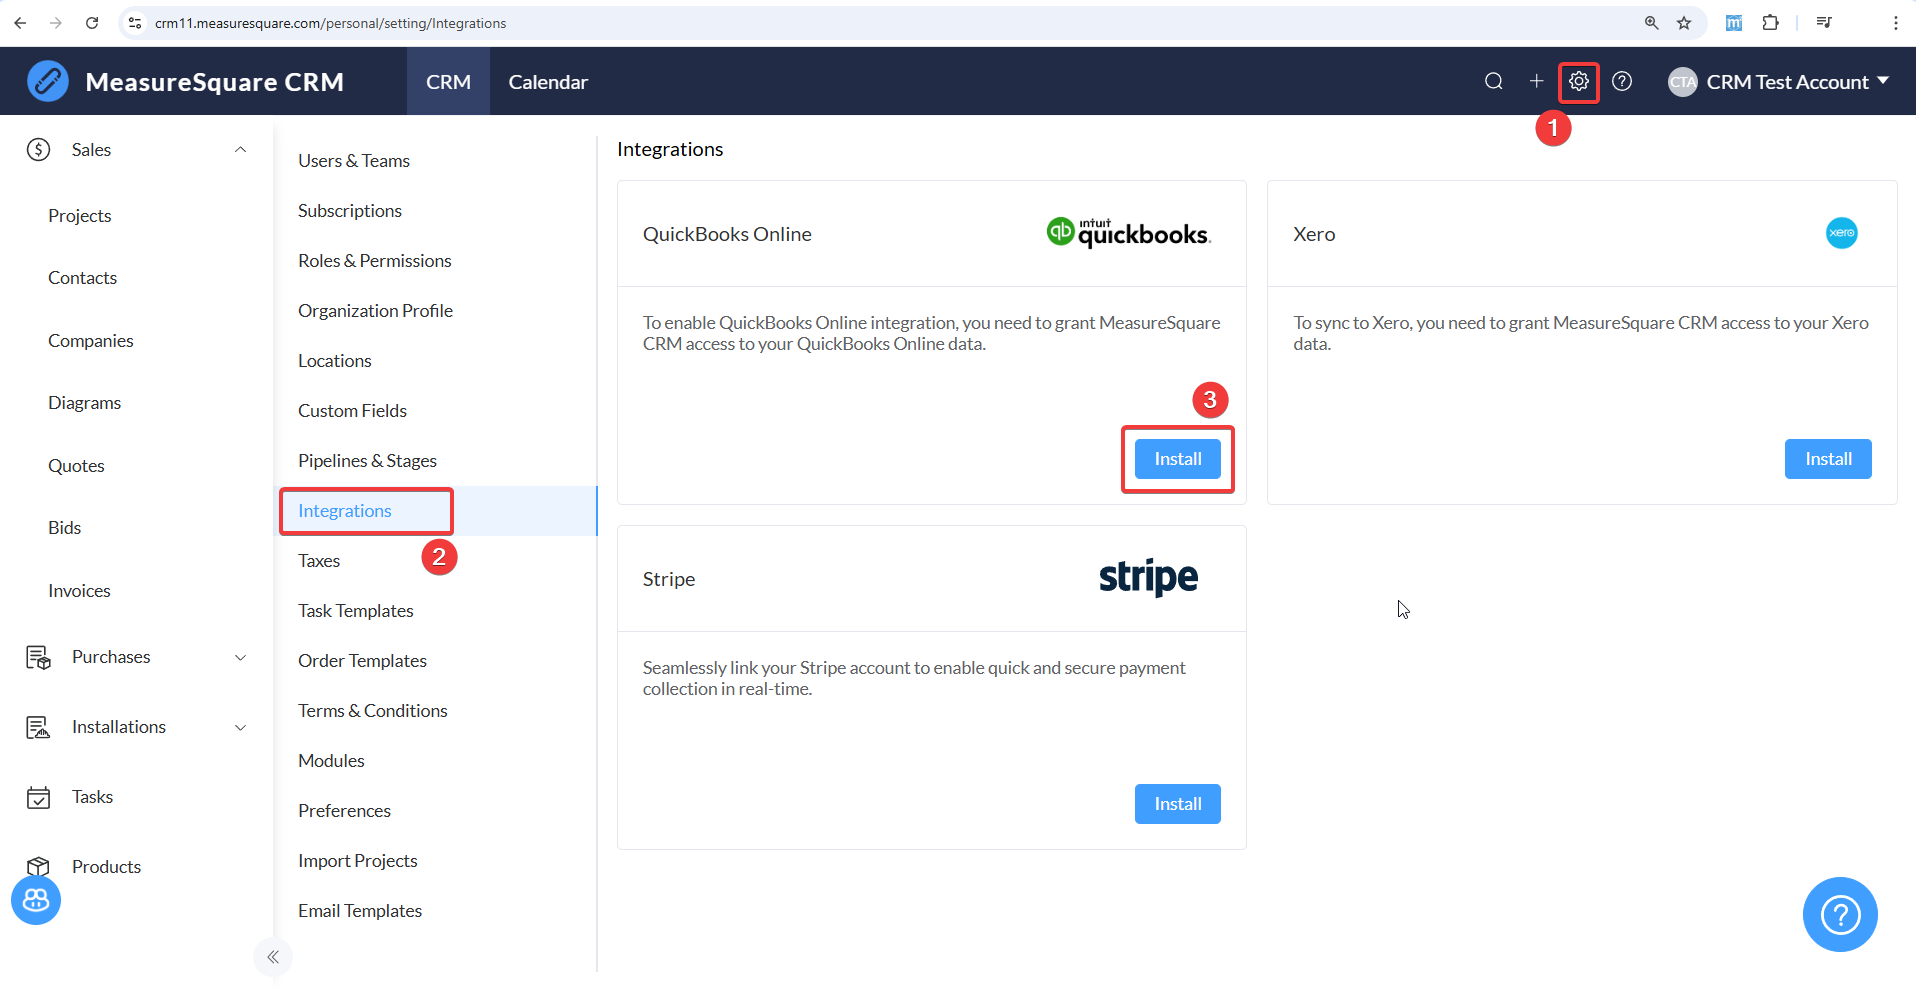Open the browser extensions puzzle icon
The height and width of the screenshot is (990, 1916).
[1770, 23]
